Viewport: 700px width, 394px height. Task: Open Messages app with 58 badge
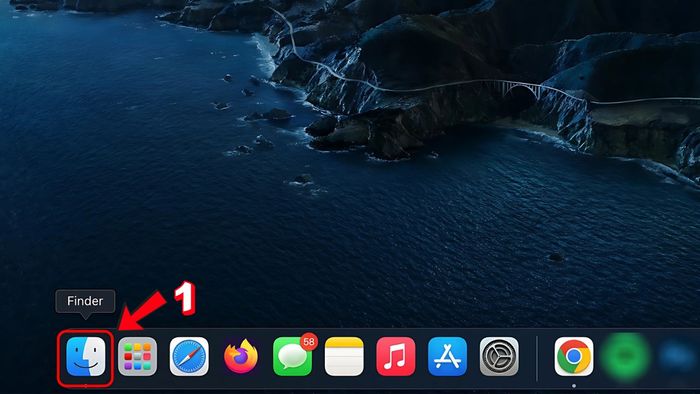point(293,357)
